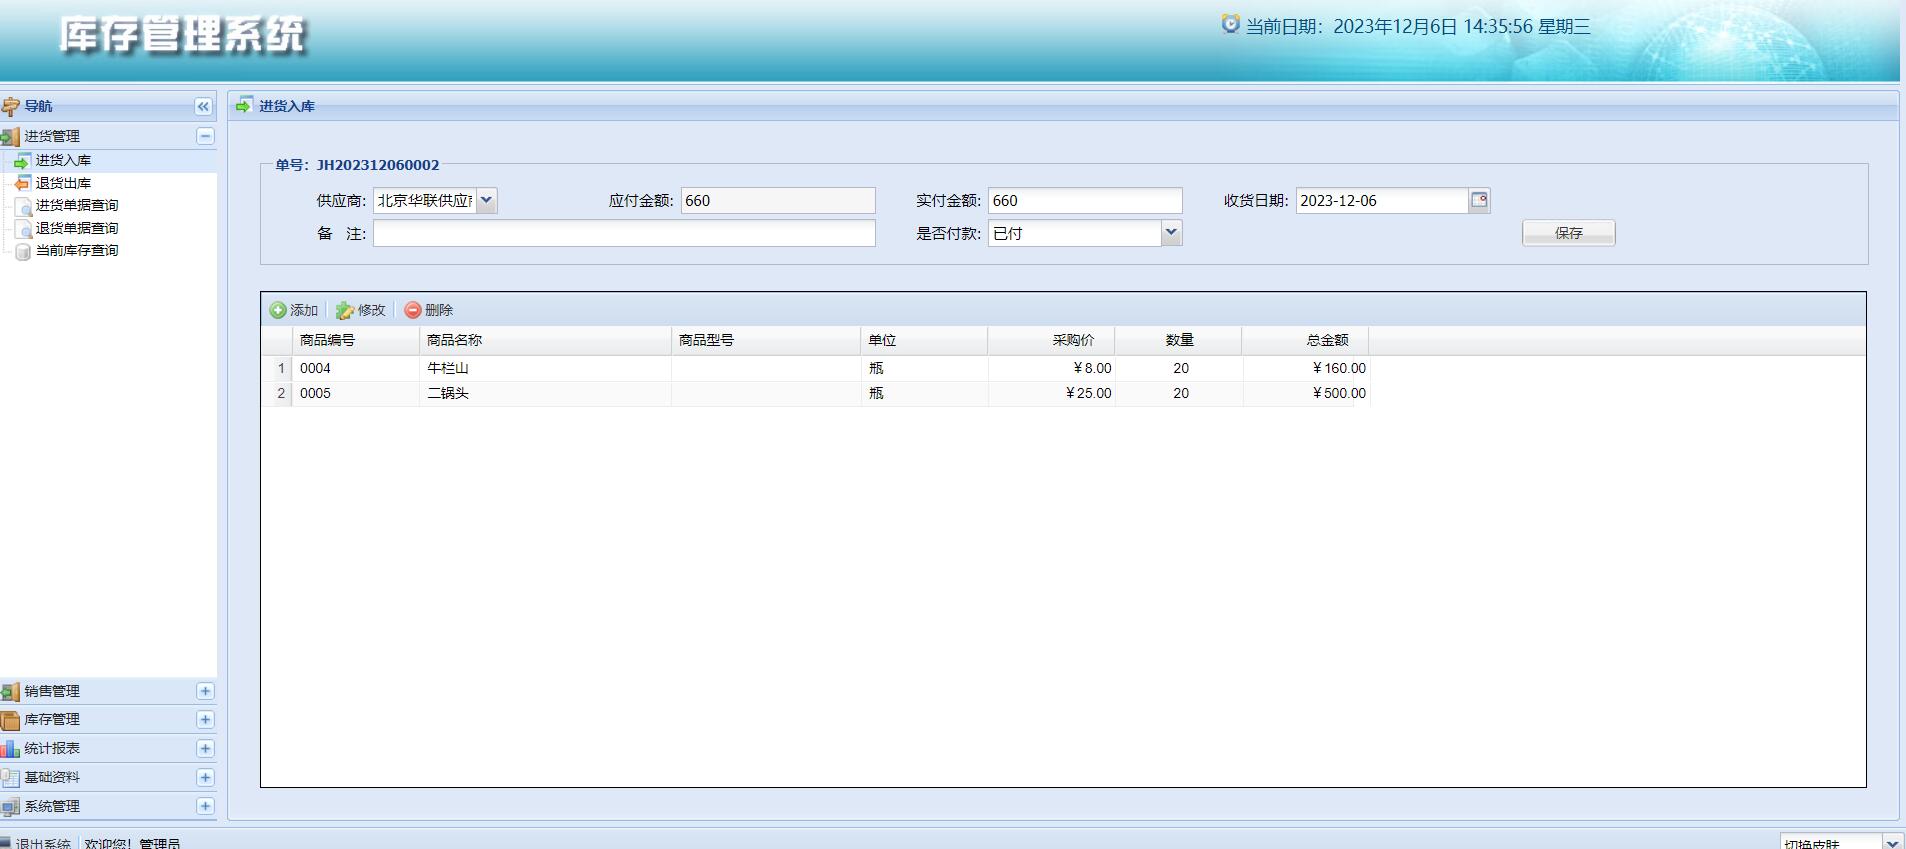Screen dimensions: 1906x849
Task: Click the 当前日期 date and time text
Action: (x=1418, y=27)
